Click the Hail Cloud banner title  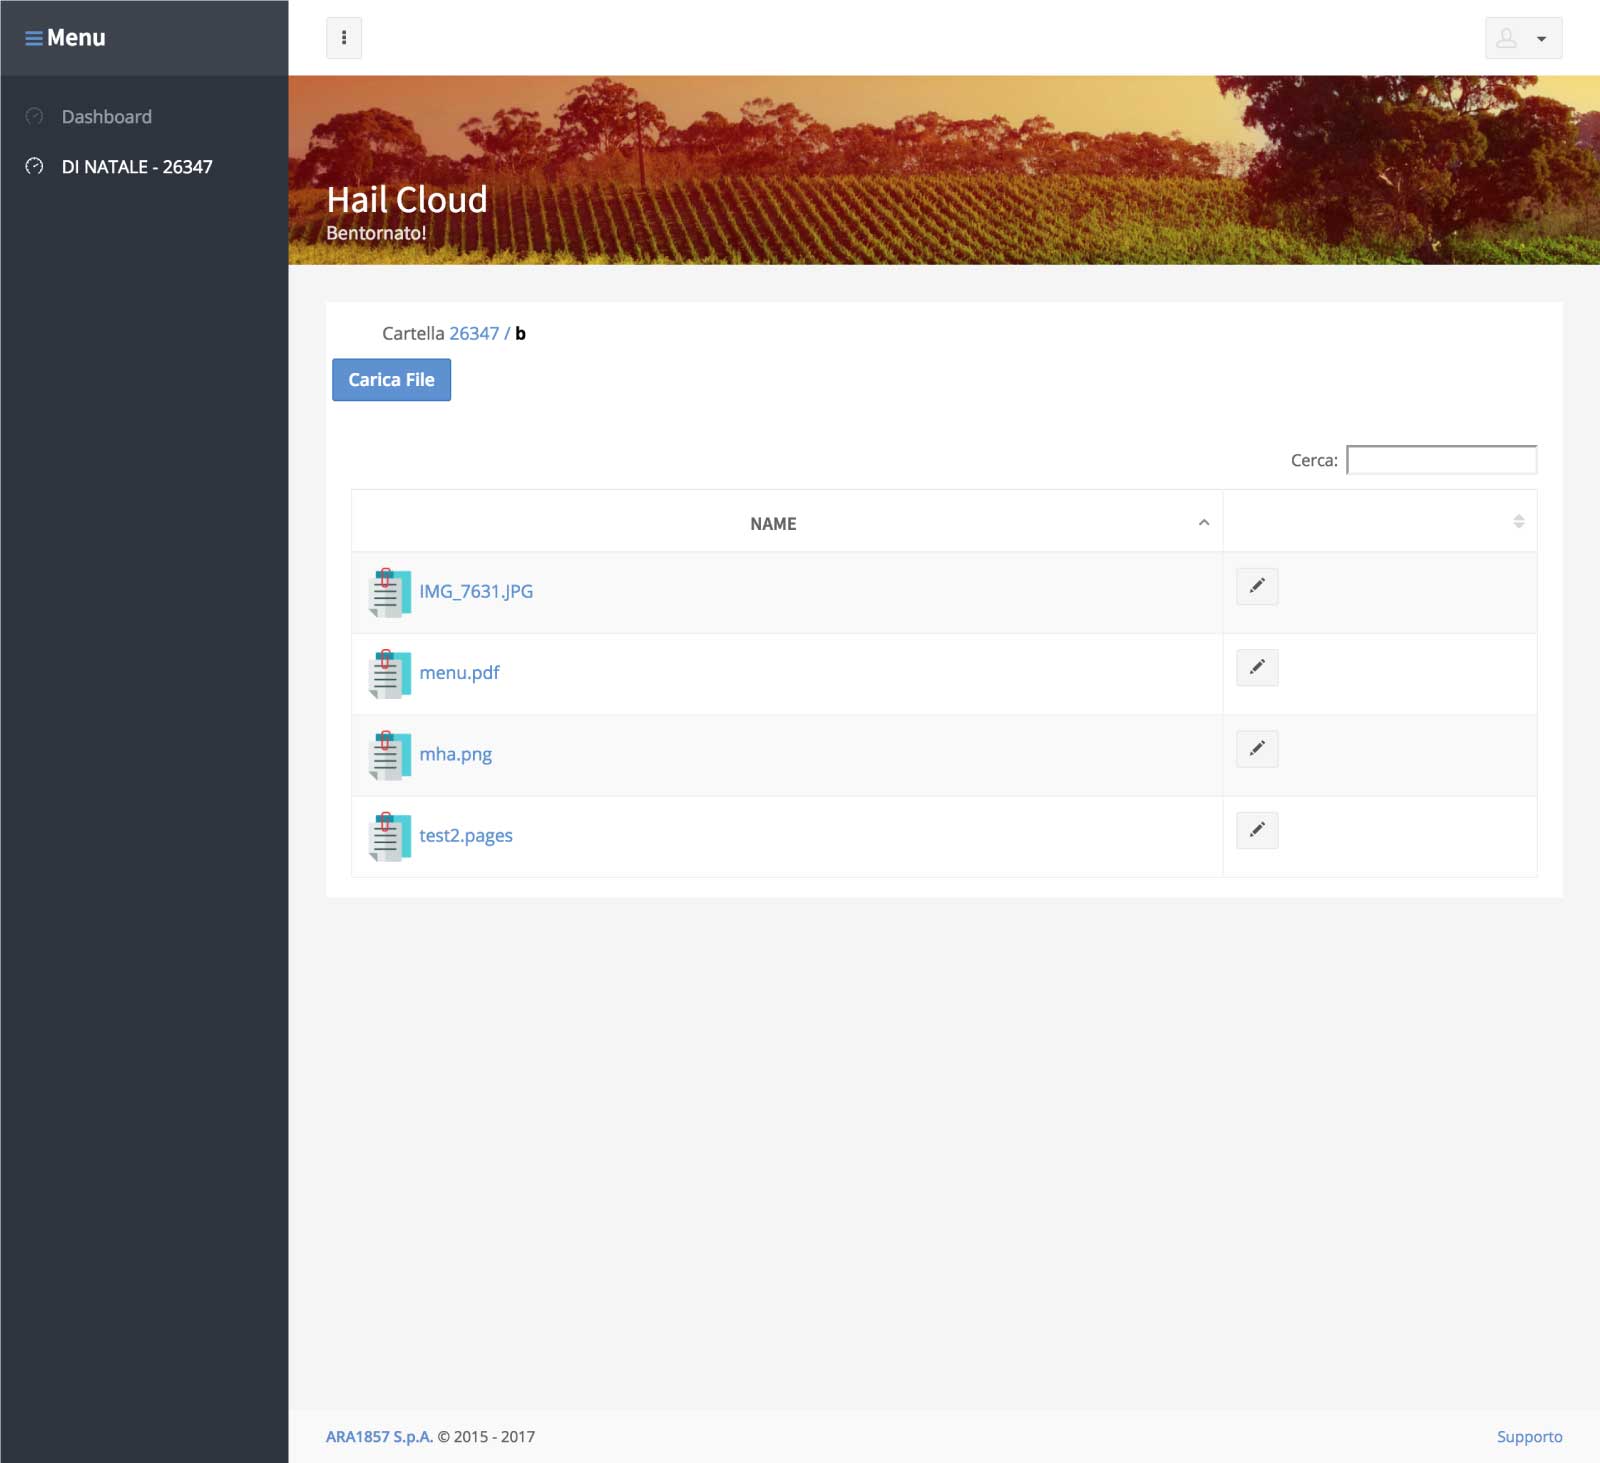pos(407,200)
